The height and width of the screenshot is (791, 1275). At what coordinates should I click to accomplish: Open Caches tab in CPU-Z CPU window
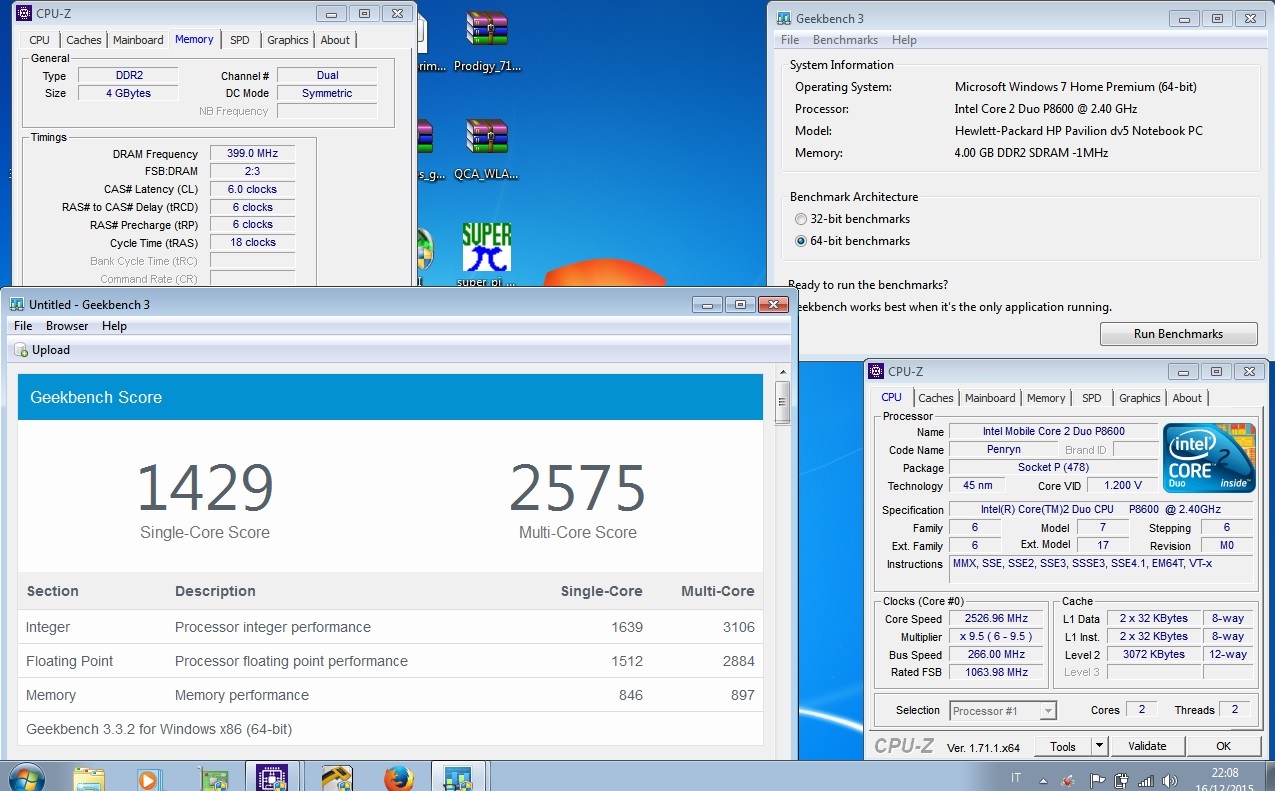click(936, 398)
